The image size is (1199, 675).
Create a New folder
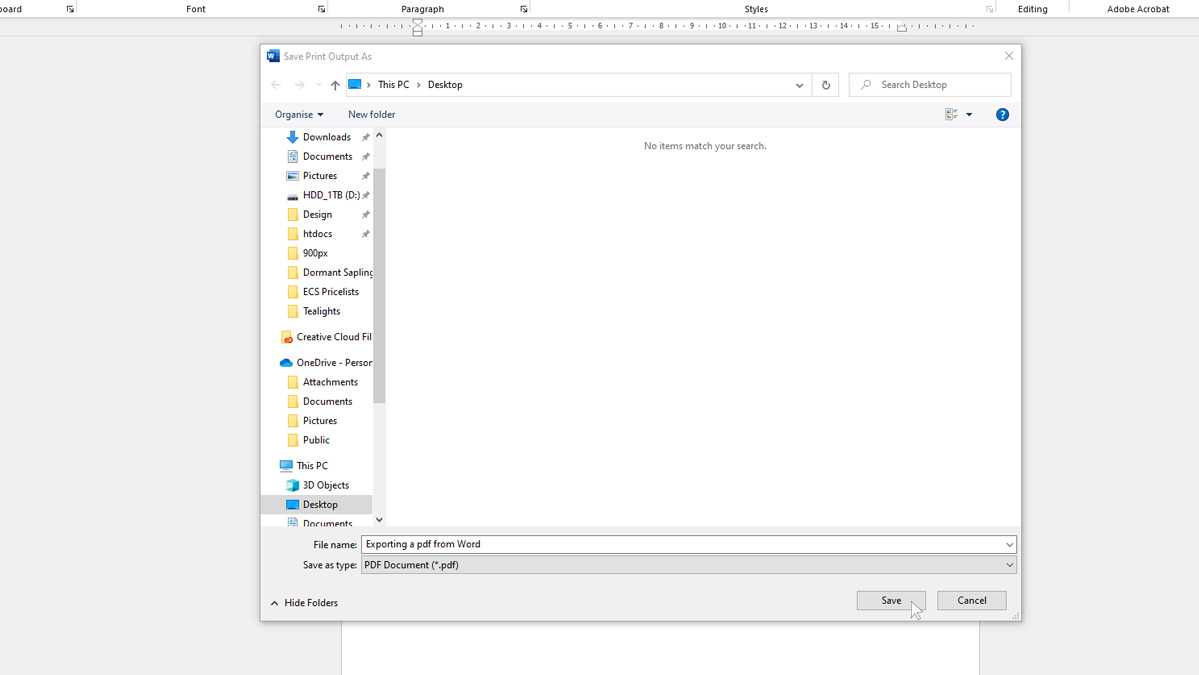371,114
